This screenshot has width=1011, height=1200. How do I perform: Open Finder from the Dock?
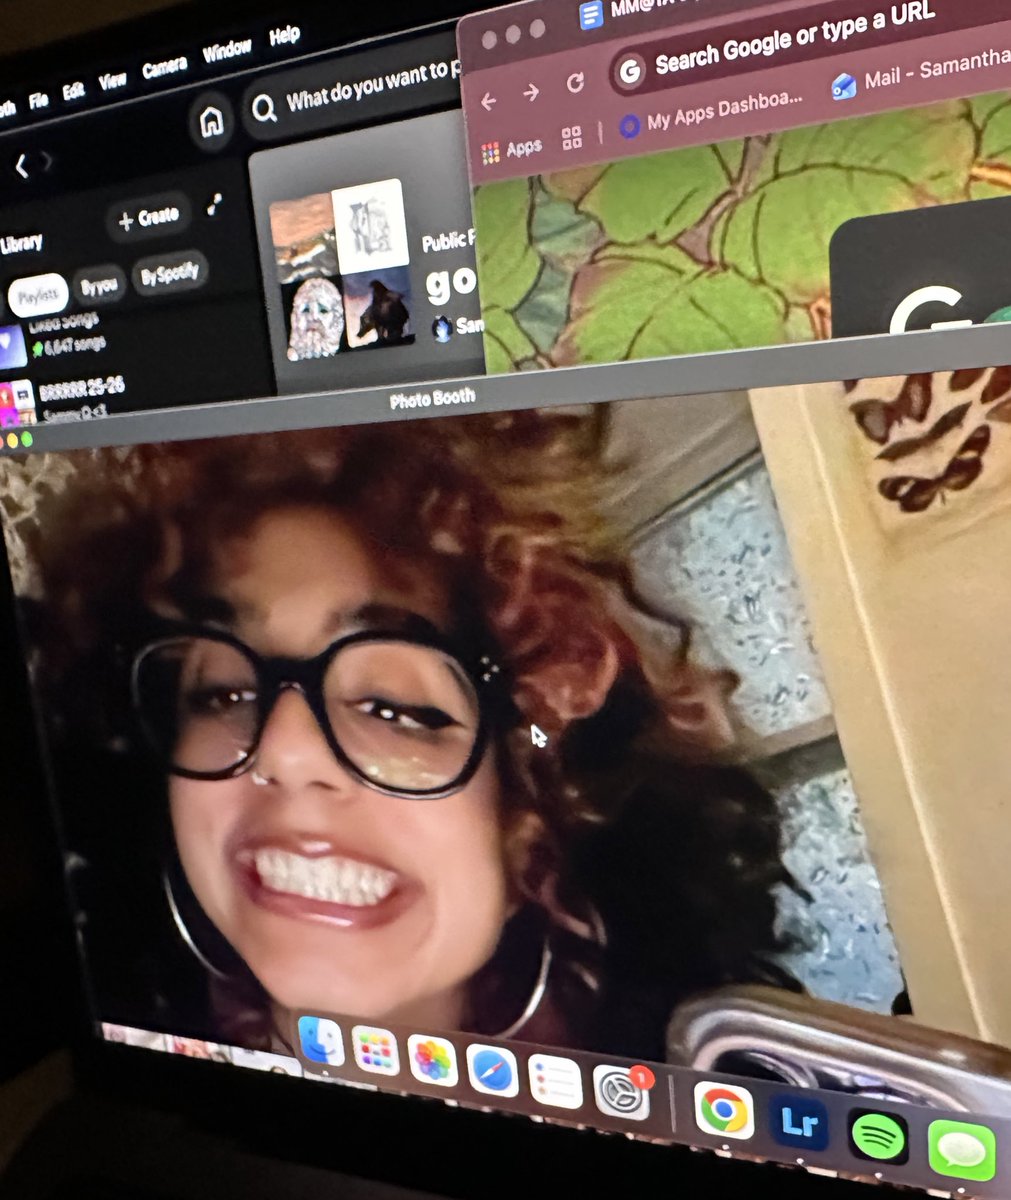click(x=321, y=1042)
